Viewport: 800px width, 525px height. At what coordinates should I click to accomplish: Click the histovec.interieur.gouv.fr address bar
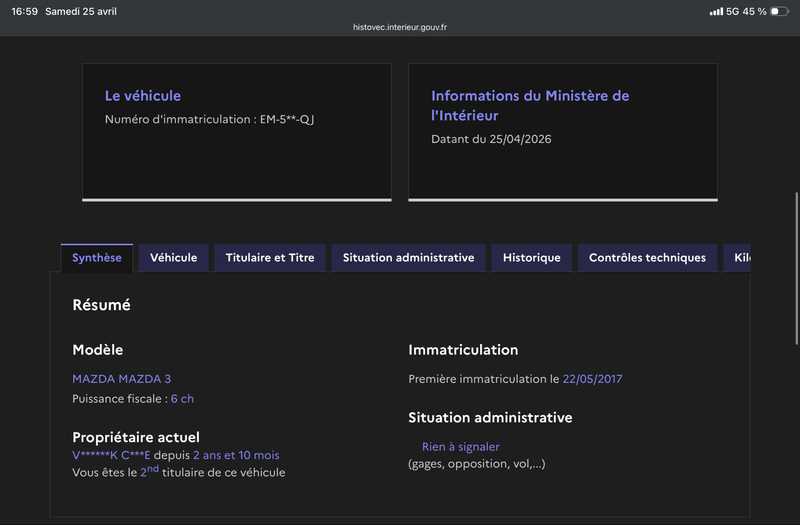pyautogui.click(x=400, y=28)
